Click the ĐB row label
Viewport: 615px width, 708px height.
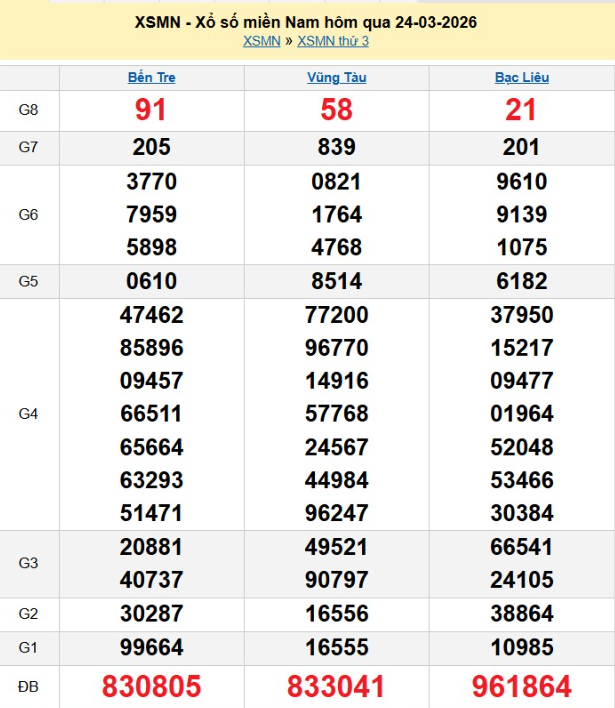(28, 687)
